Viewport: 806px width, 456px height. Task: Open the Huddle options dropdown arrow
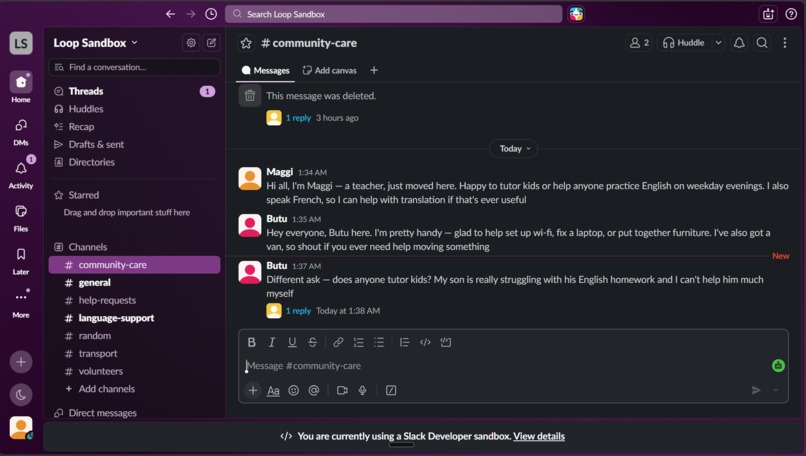(x=718, y=43)
